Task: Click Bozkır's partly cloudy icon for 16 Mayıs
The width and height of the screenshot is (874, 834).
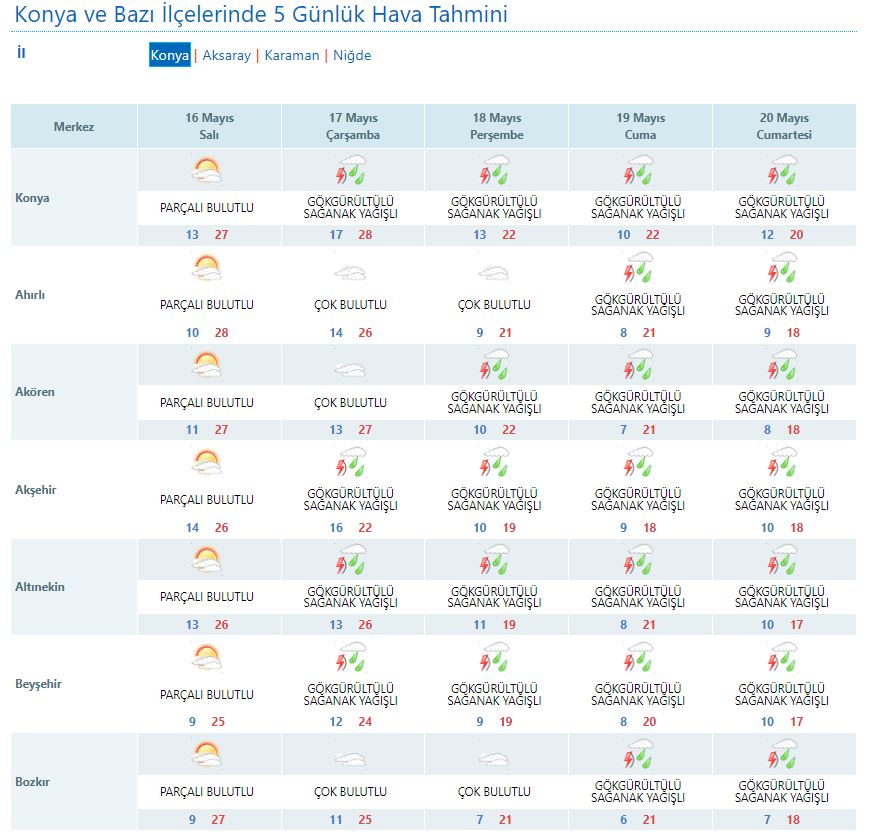Action: (x=207, y=755)
